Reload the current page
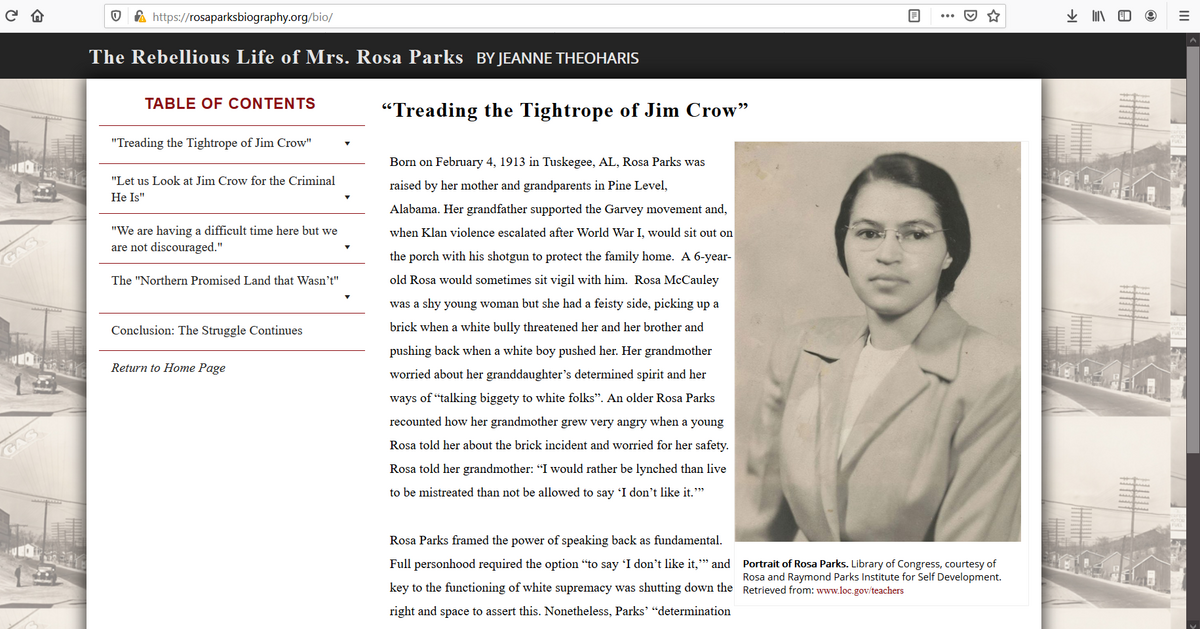This screenshot has height=629, width=1200. (10, 16)
